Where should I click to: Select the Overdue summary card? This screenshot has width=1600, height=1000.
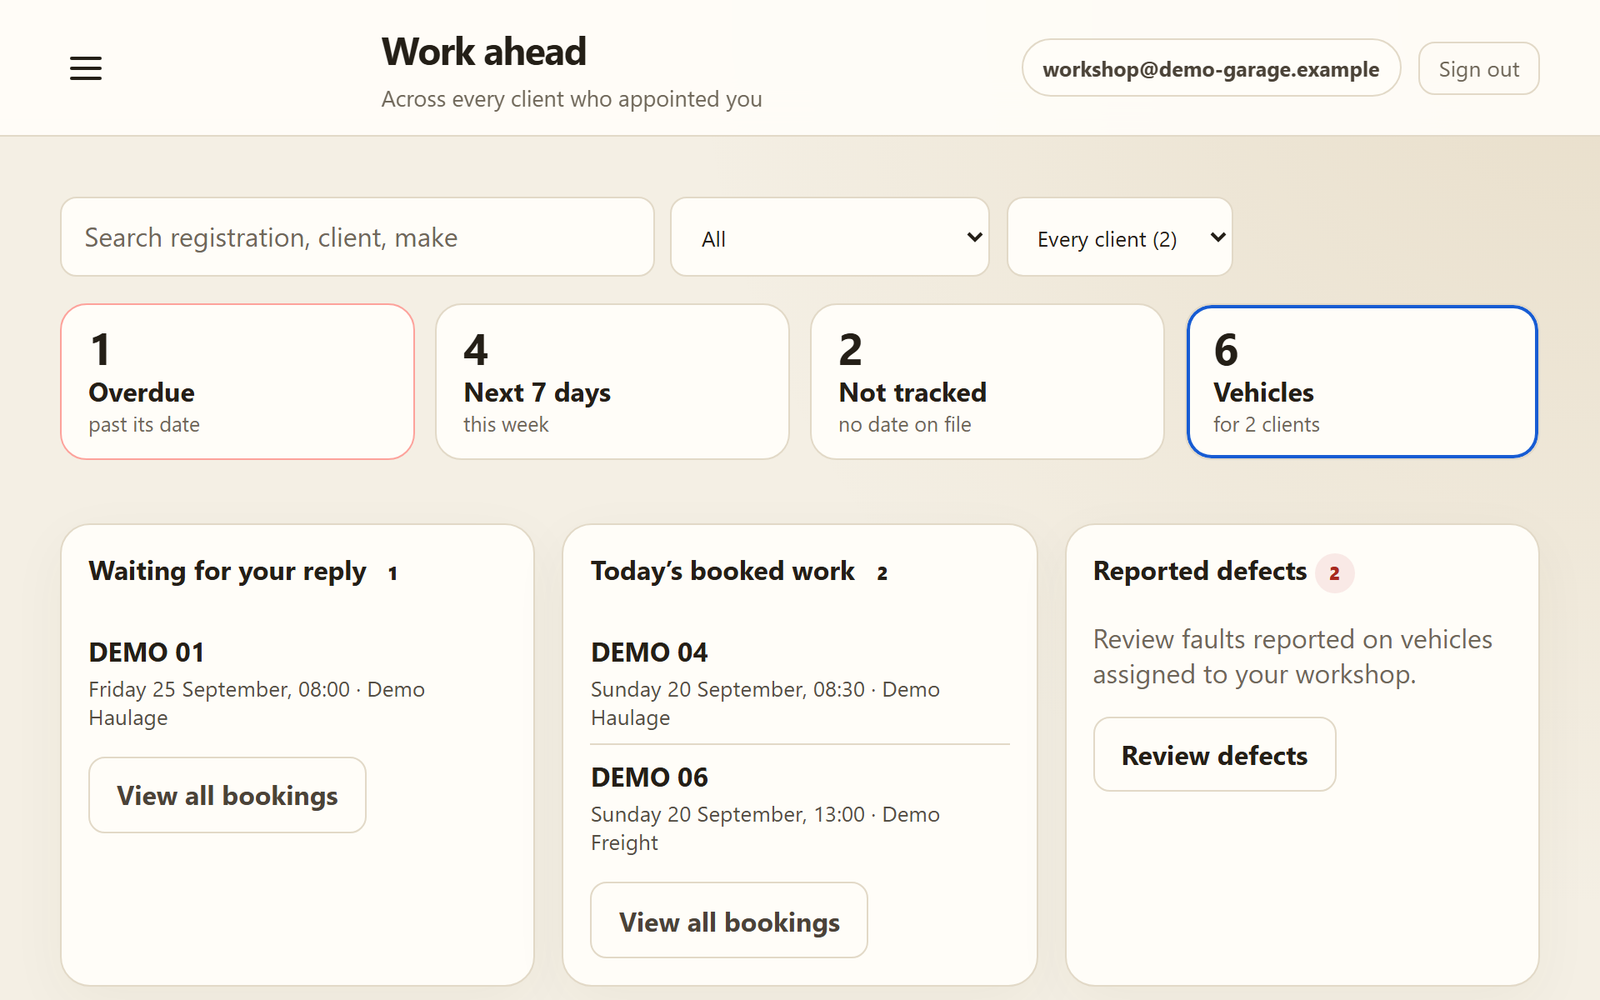(x=237, y=382)
